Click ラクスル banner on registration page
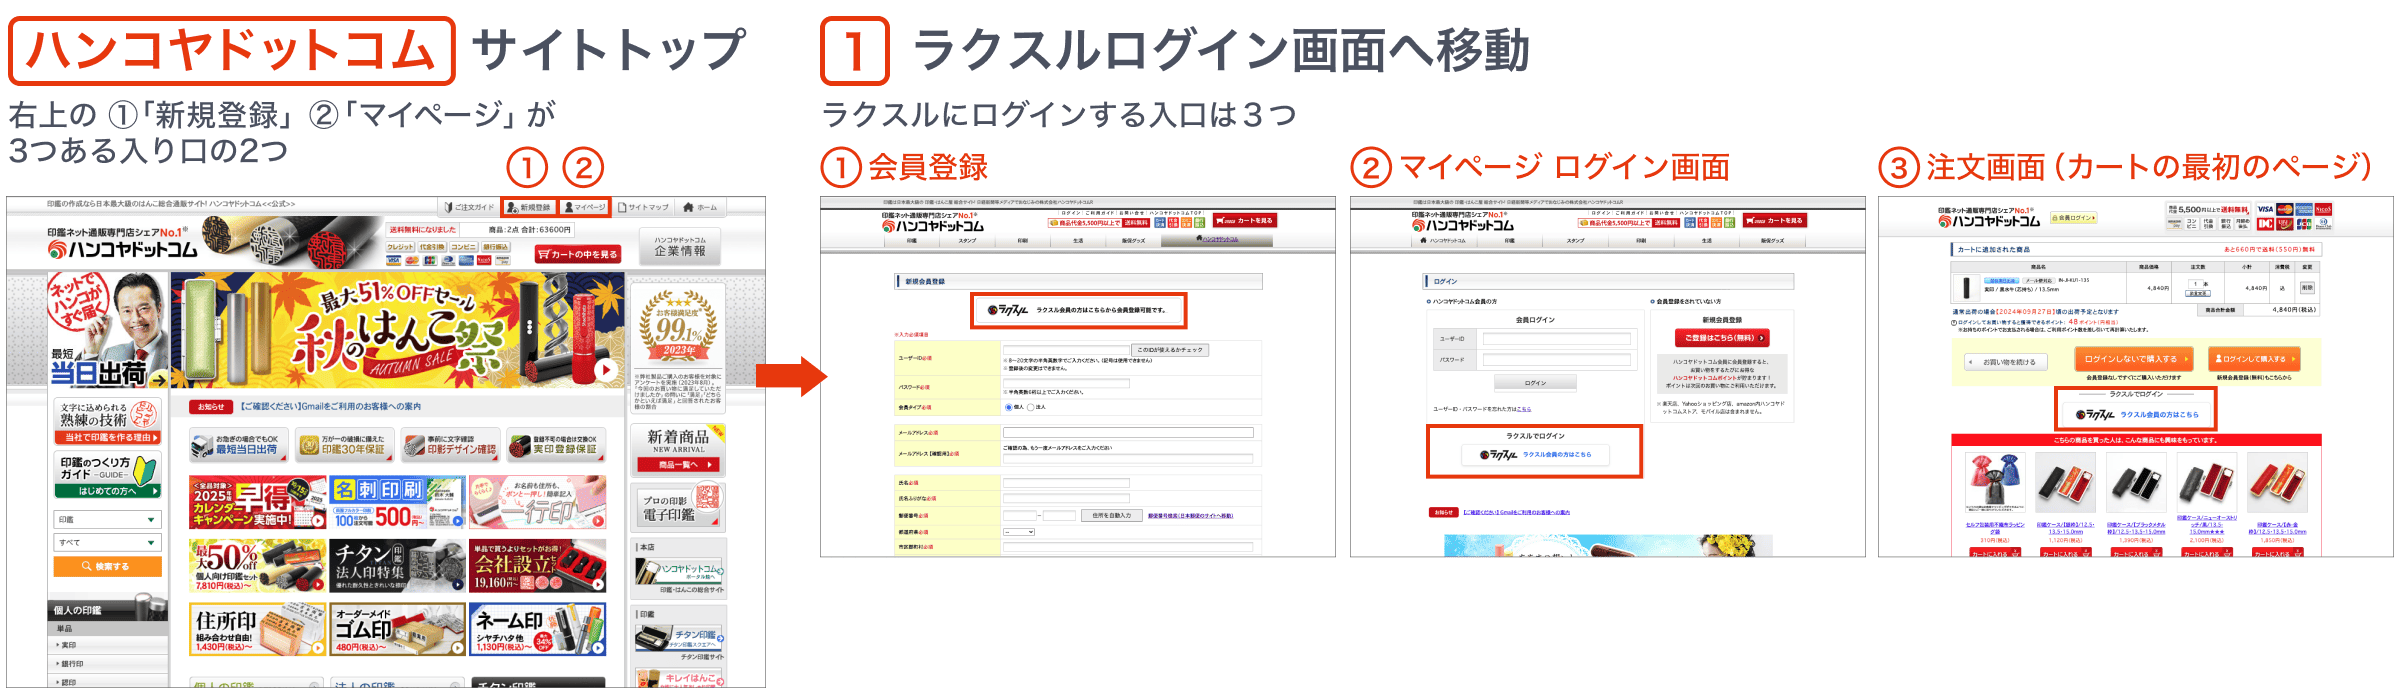2400x700 pixels. [x=1079, y=310]
